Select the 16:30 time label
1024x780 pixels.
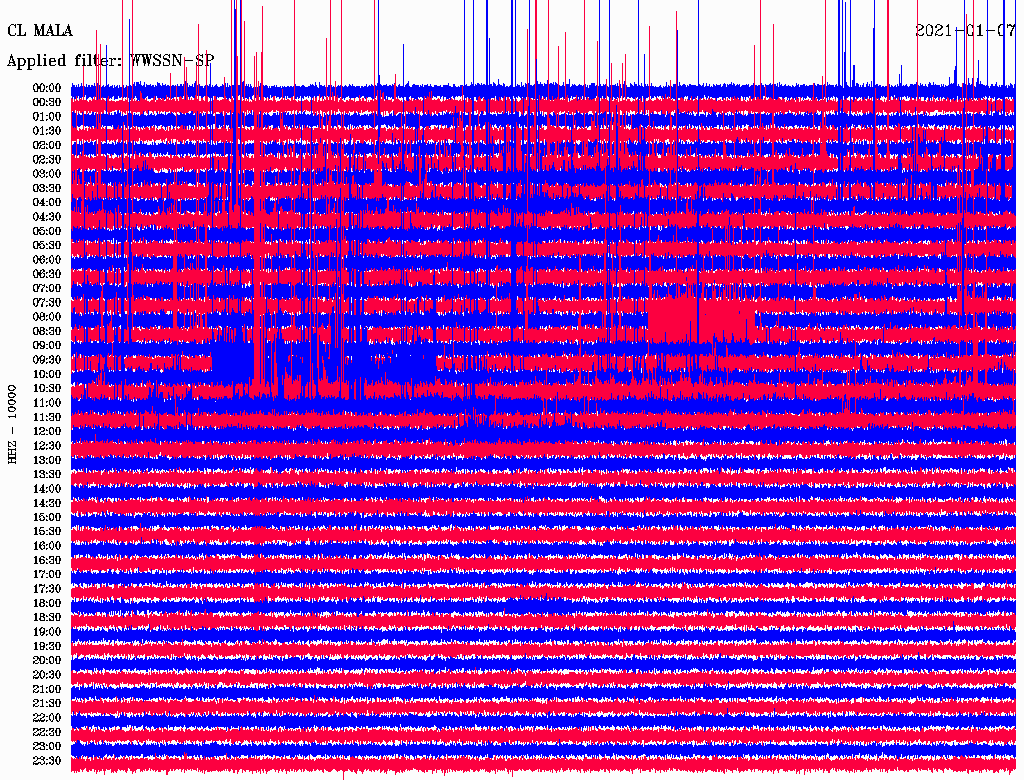(x=47, y=560)
